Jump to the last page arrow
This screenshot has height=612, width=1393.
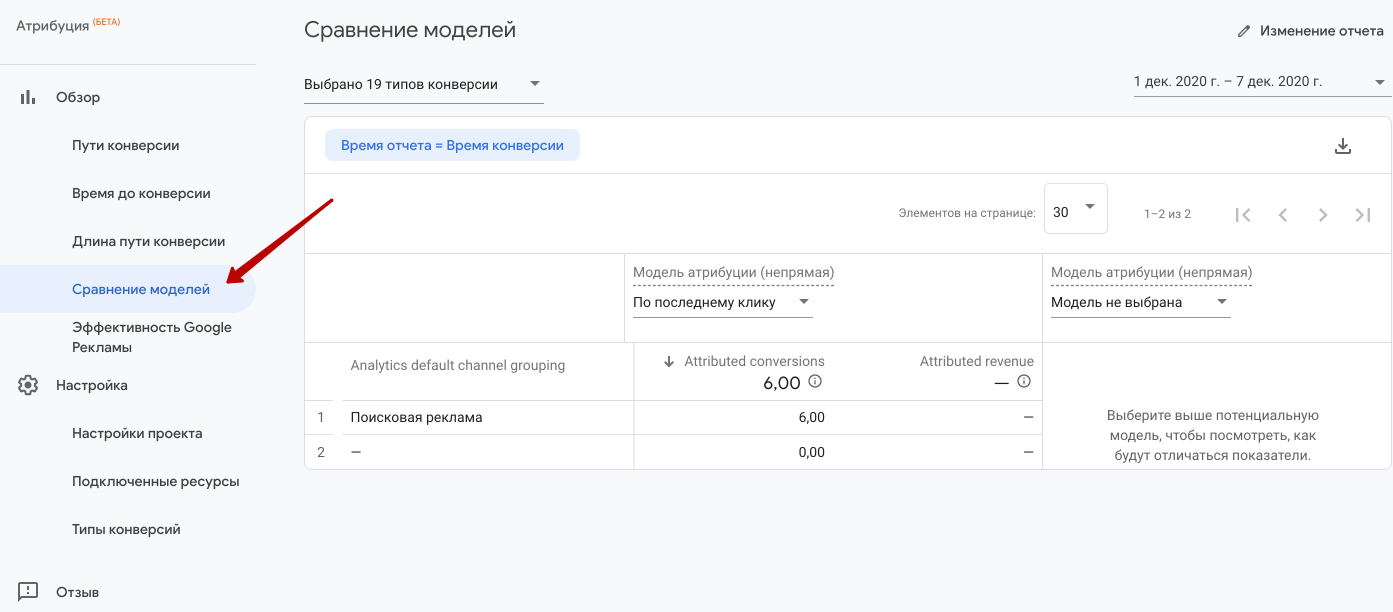[x=1362, y=214]
